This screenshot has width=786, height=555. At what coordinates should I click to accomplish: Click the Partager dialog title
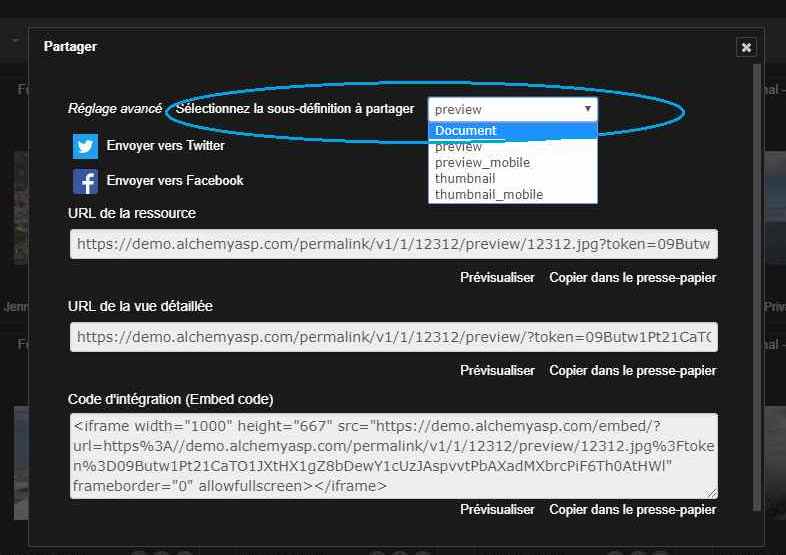pyautogui.click(x=70, y=47)
